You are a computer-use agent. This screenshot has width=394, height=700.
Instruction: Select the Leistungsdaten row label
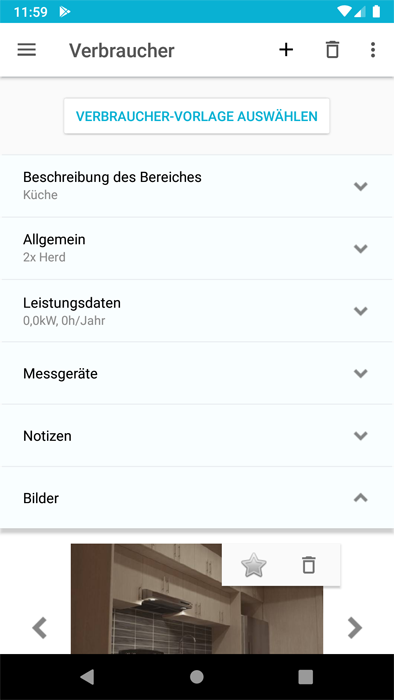click(x=72, y=303)
